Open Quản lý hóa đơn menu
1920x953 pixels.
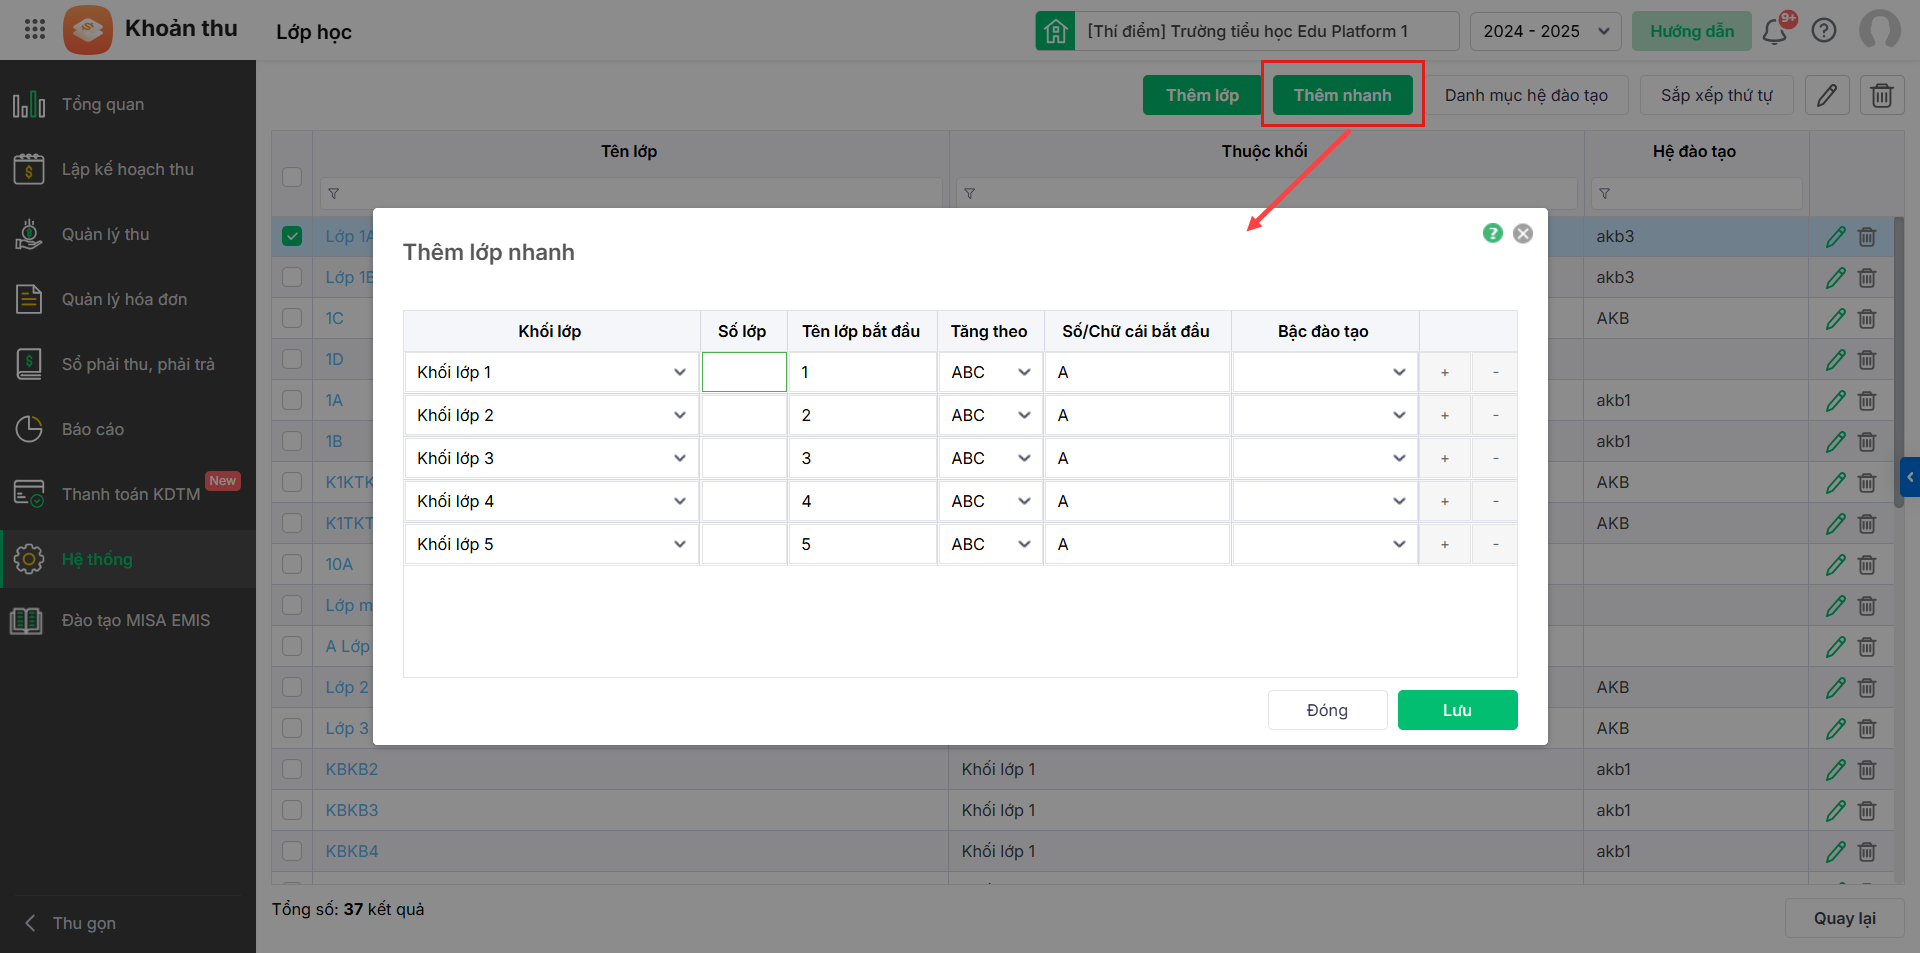pos(128,299)
